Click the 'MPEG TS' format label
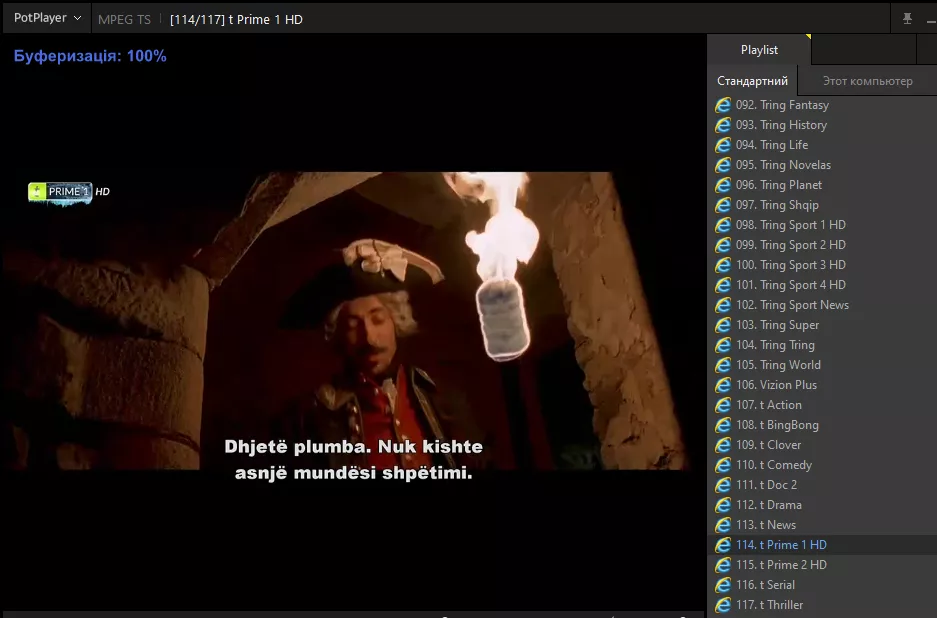 point(124,20)
